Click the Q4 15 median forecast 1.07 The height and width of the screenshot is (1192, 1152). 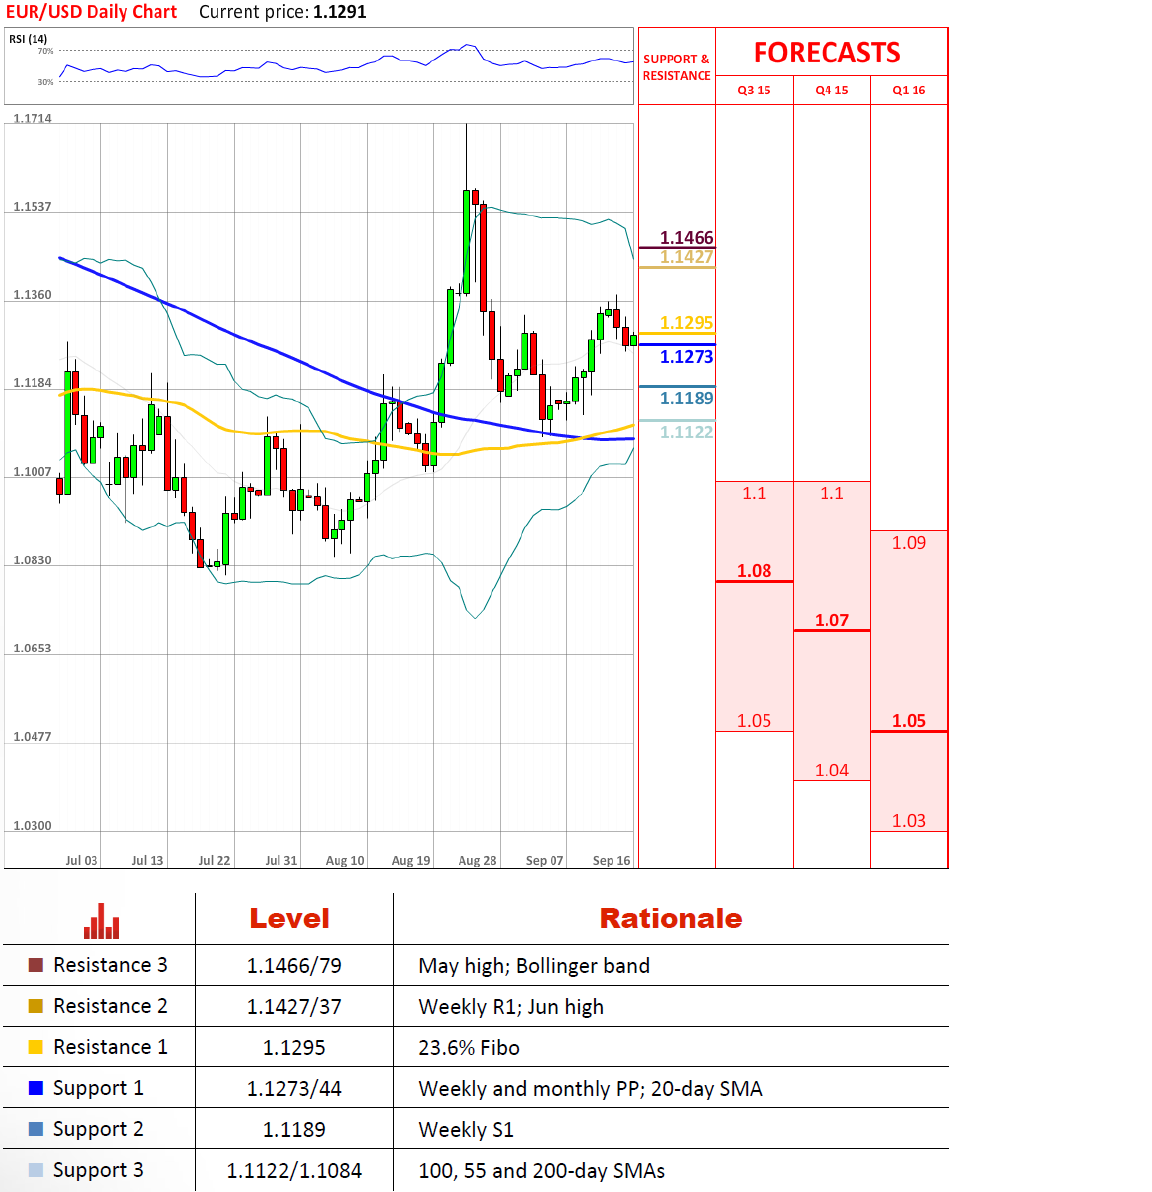point(831,620)
